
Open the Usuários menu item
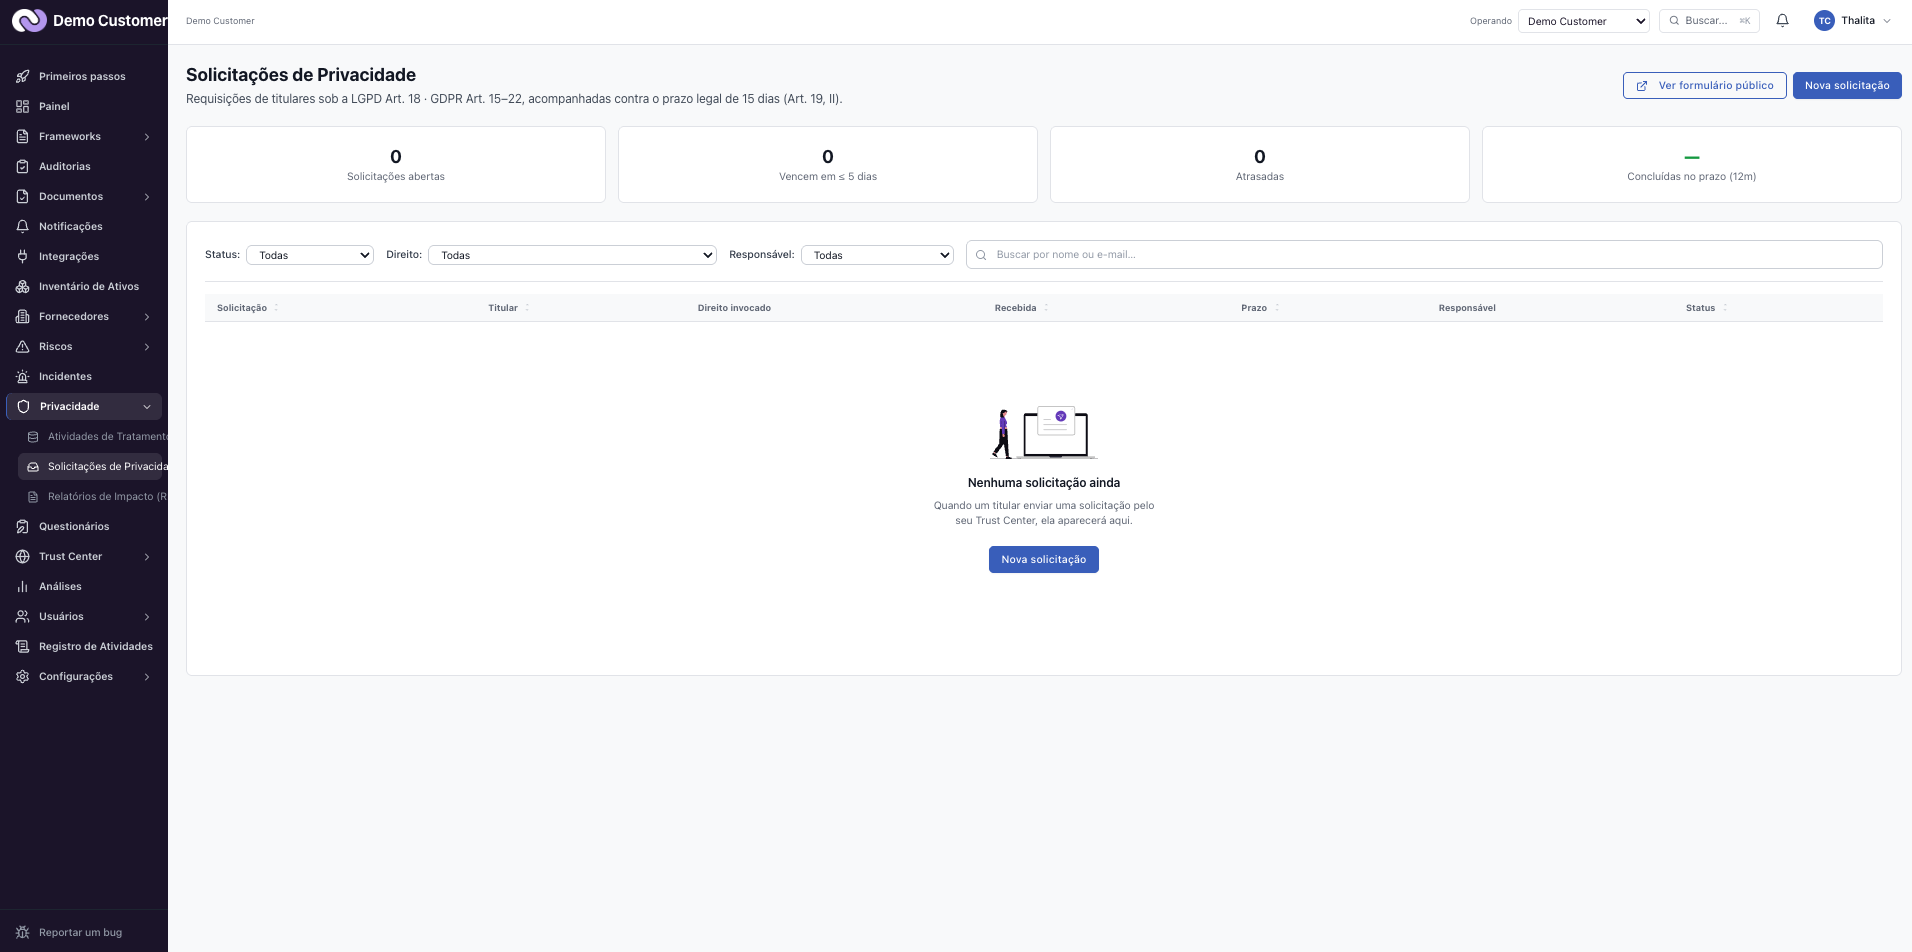click(x=84, y=616)
